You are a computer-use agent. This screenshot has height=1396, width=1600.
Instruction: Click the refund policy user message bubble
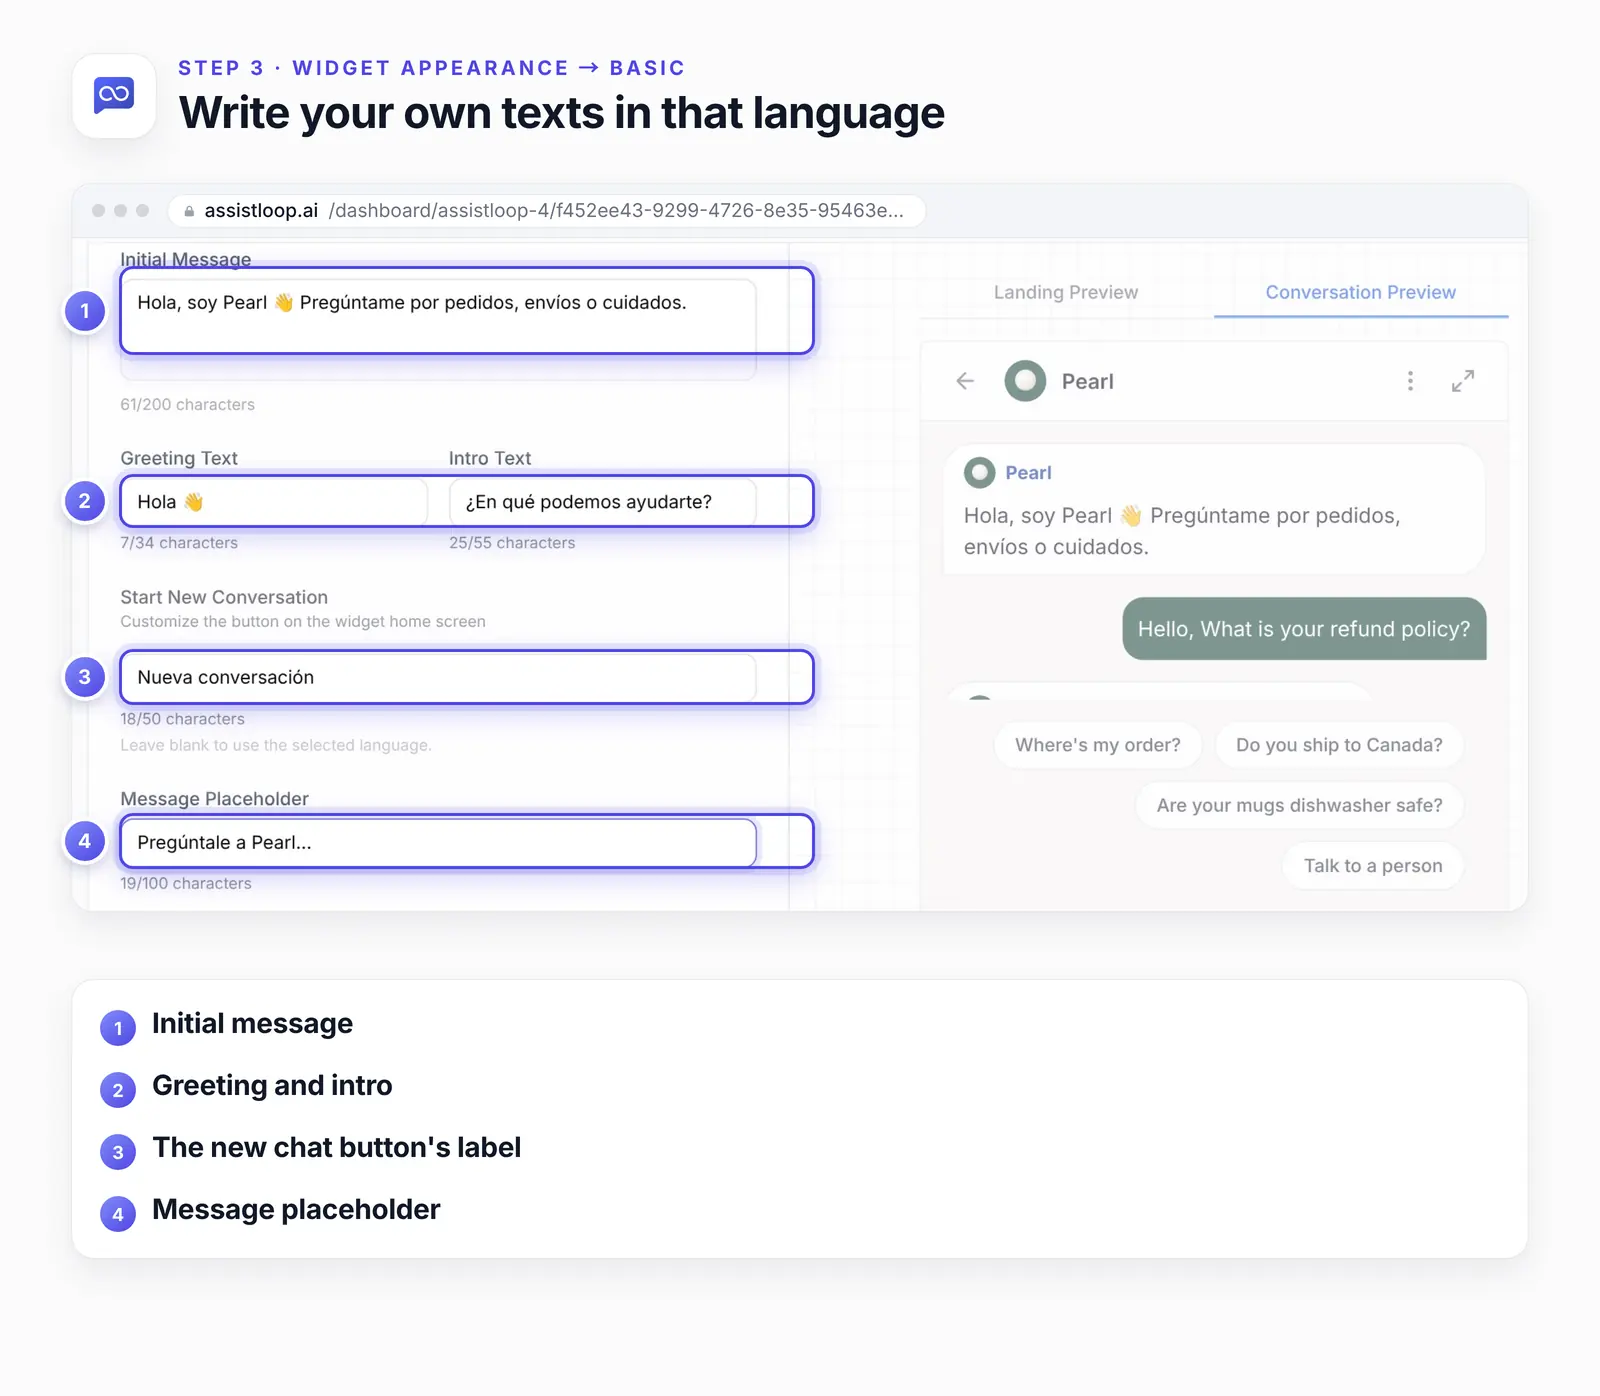[x=1304, y=629]
